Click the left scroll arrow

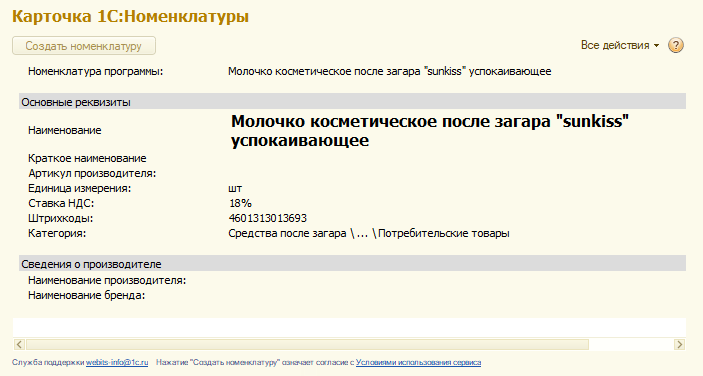point(19,344)
